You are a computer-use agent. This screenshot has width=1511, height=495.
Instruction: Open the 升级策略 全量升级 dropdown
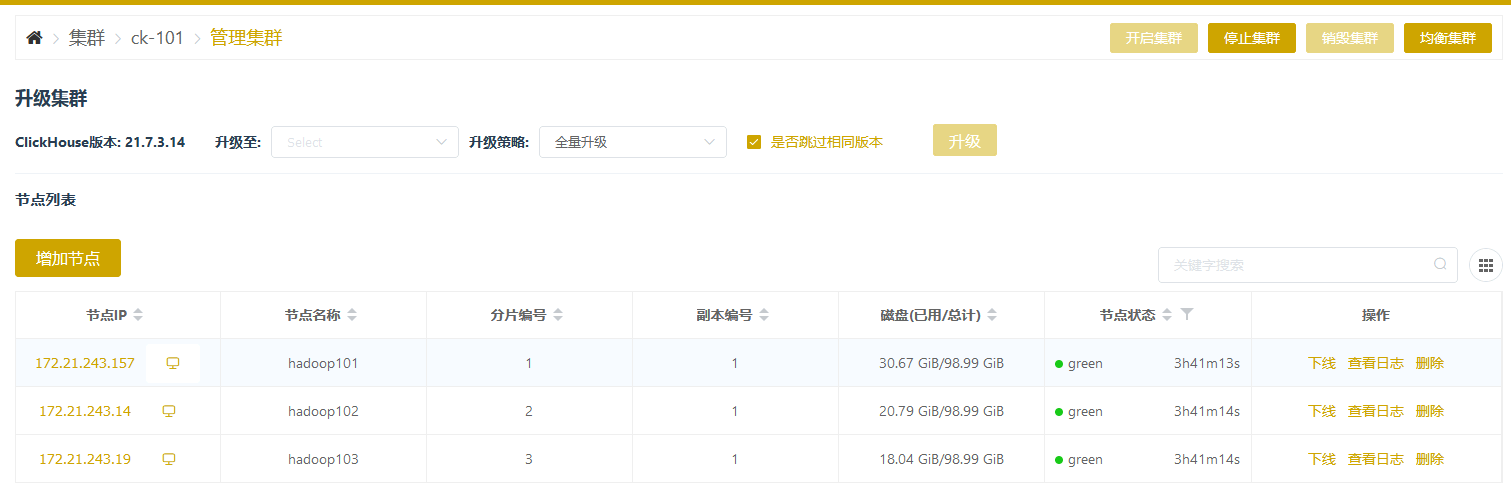pos(633,142)
